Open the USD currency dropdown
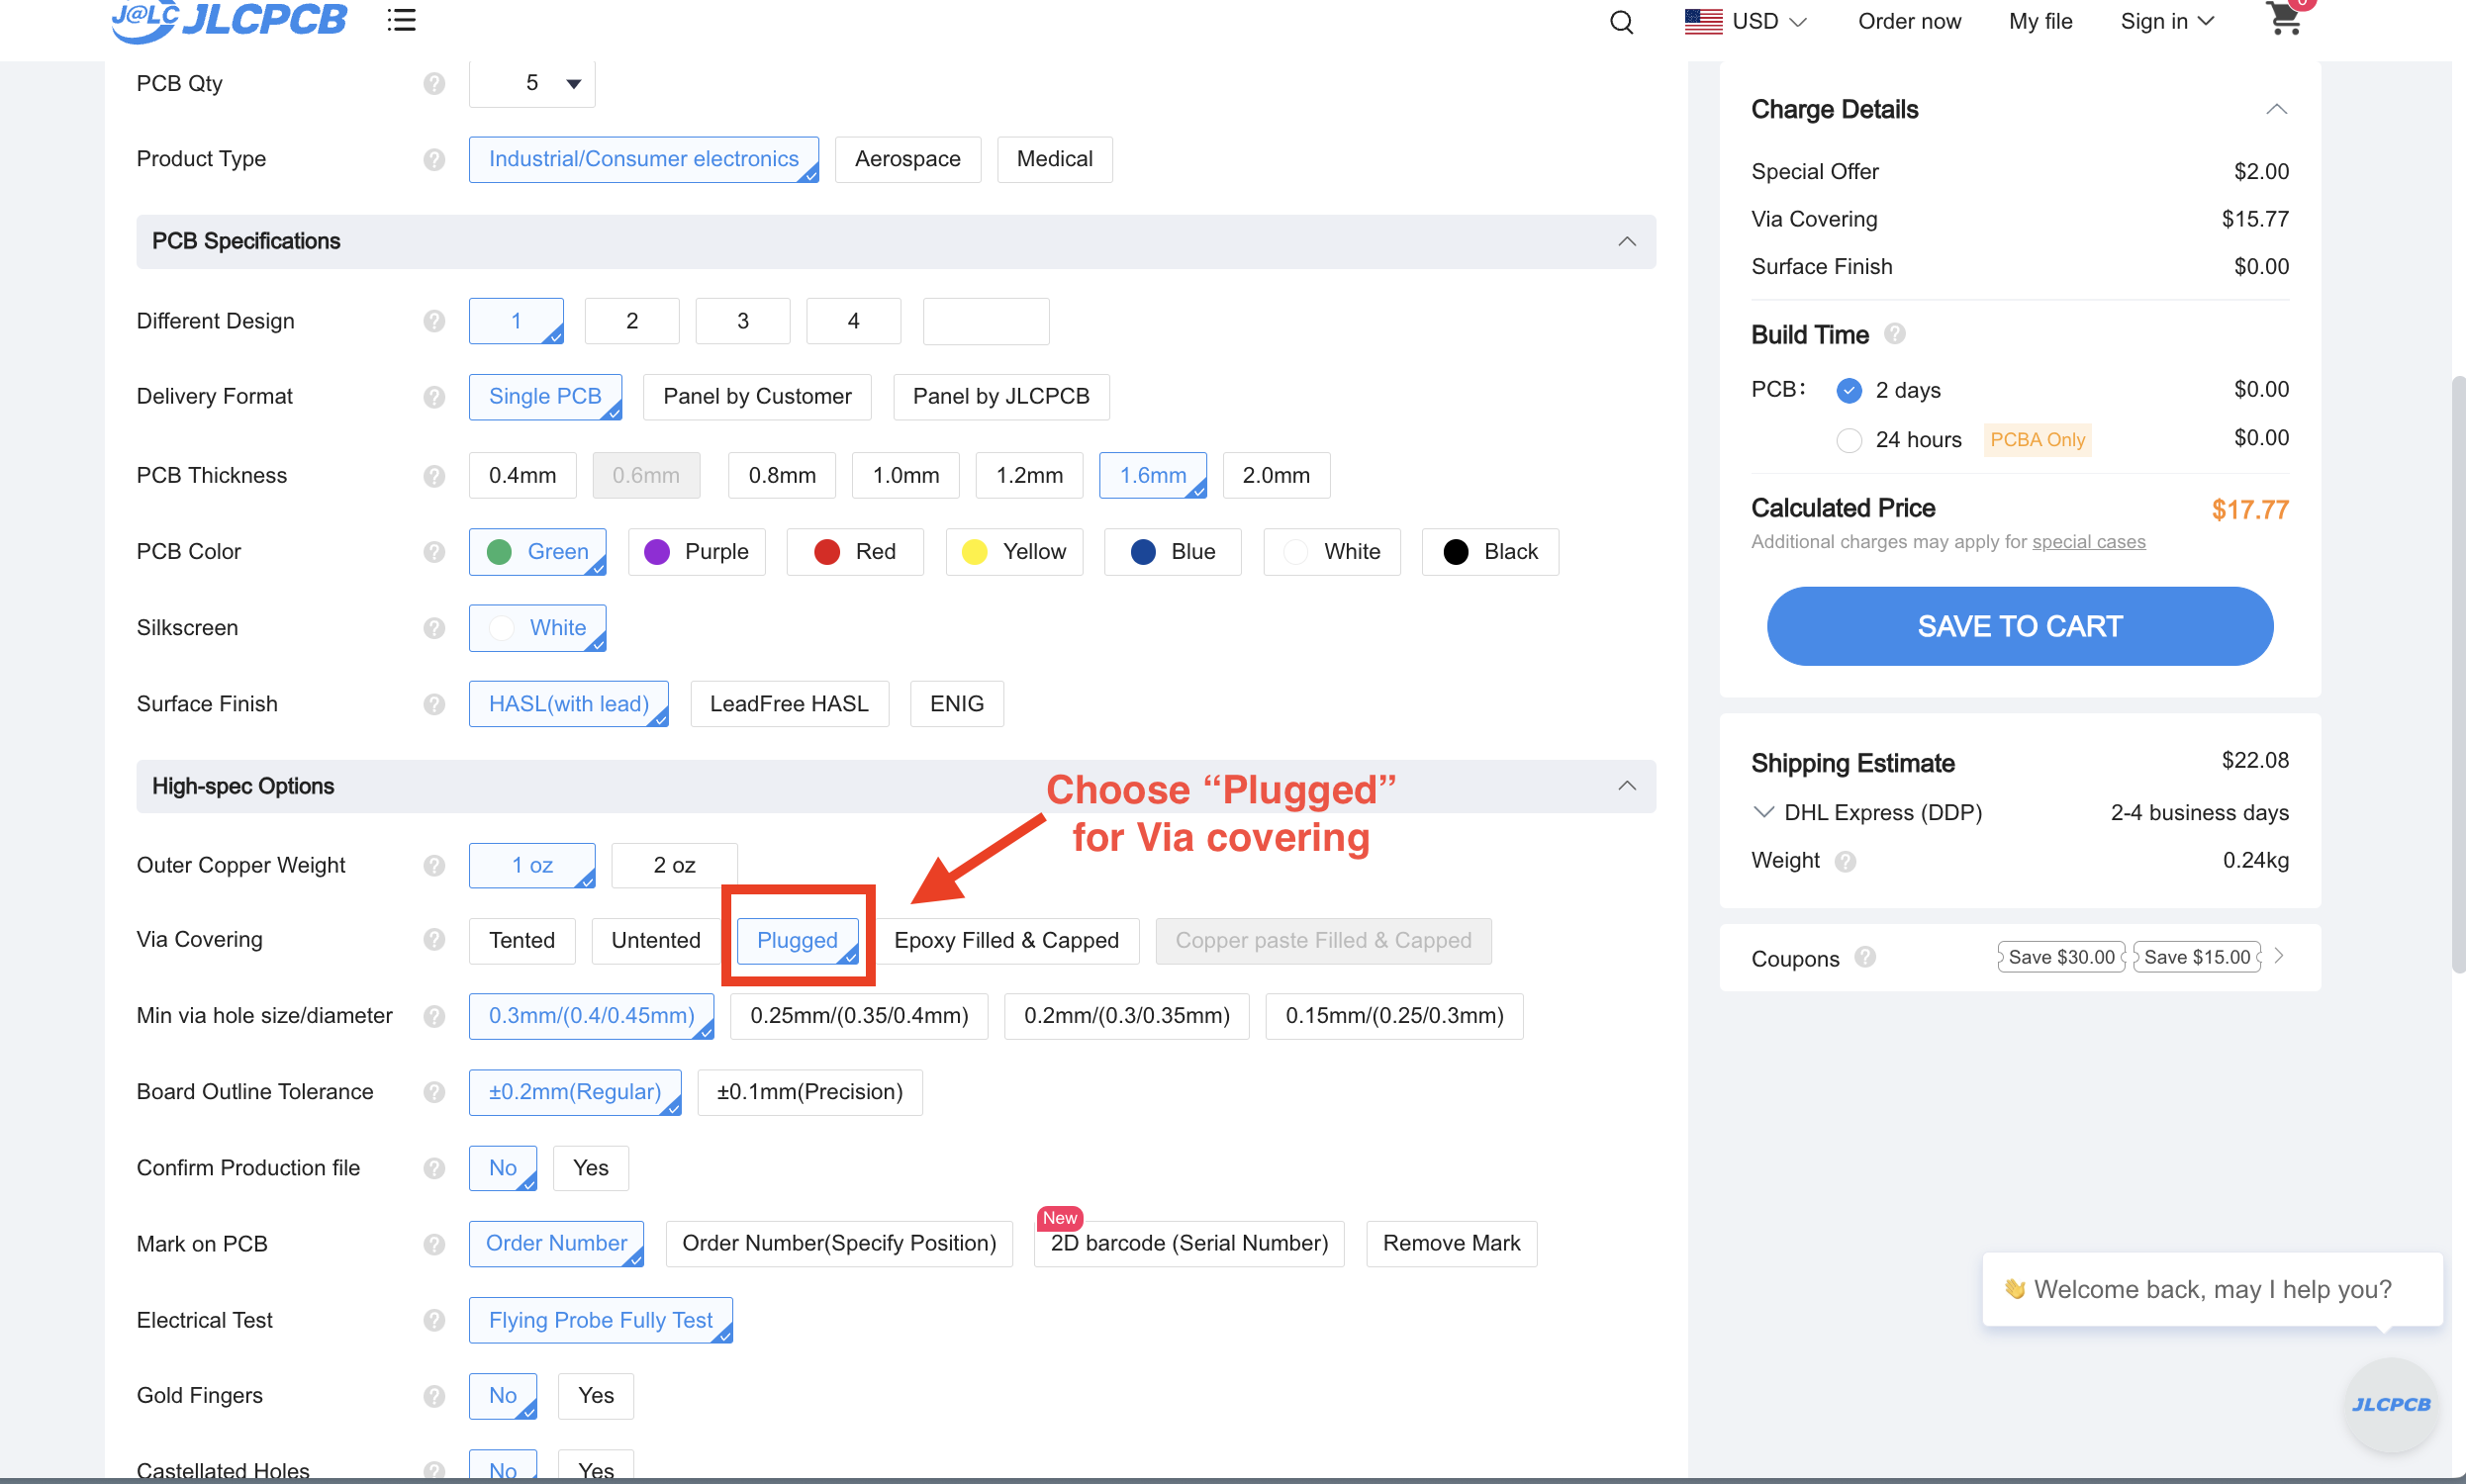This screenshot has height=1484, width=2466. coord(1769,21)
